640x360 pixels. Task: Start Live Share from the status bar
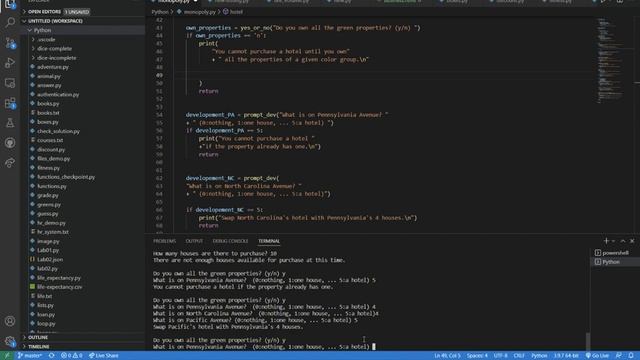[x=103, y=356]
